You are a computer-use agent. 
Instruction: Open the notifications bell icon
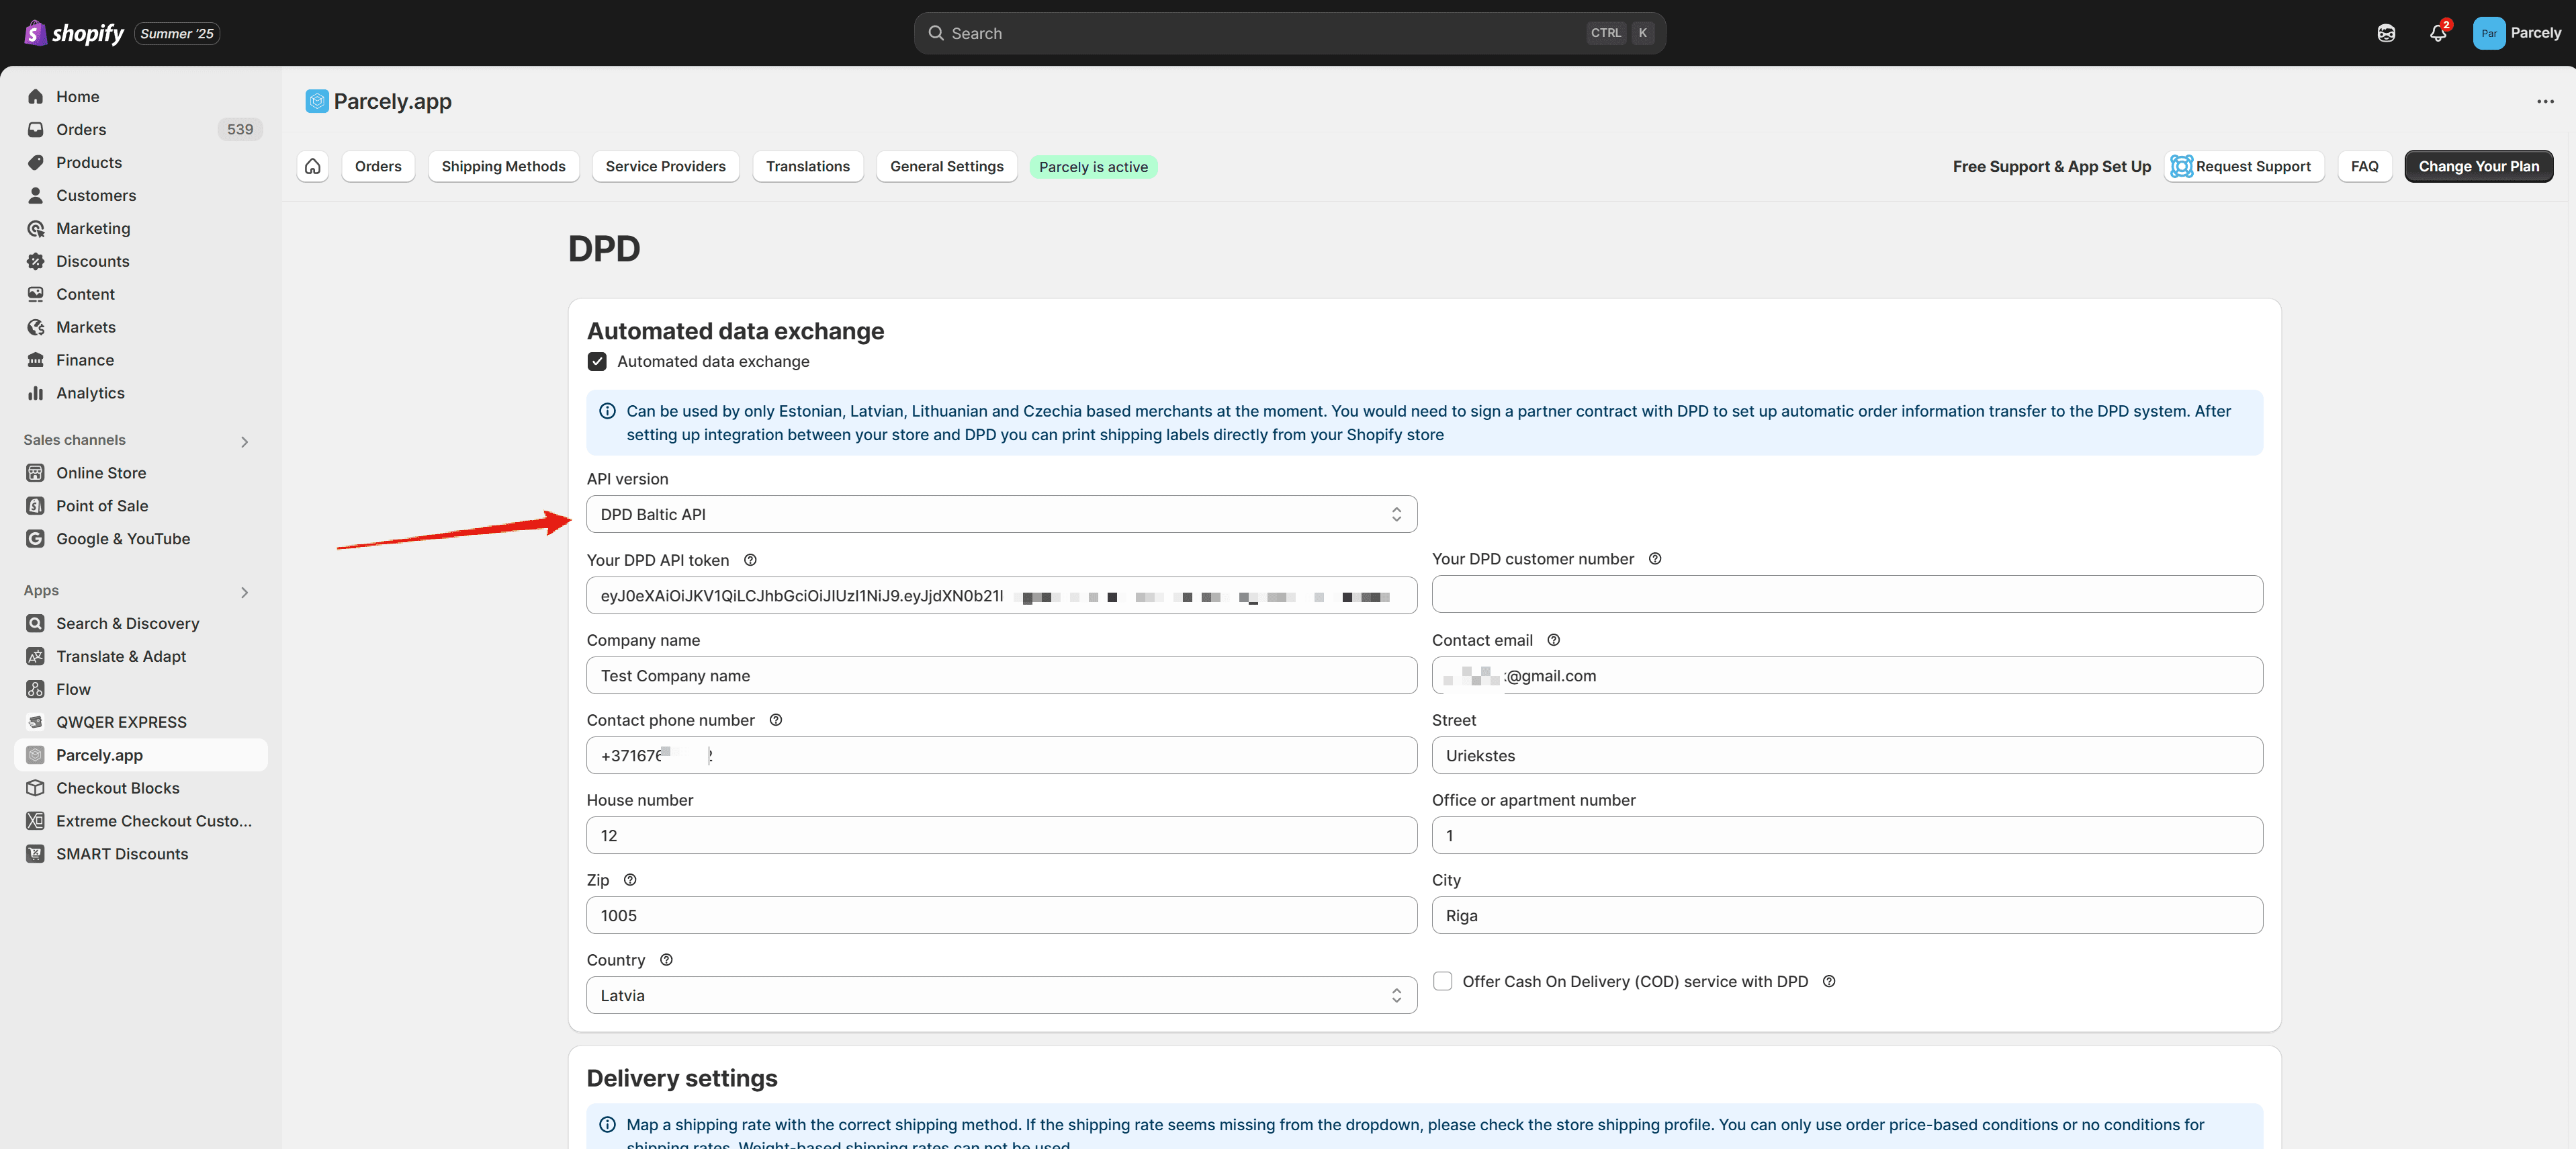pyautogui.click(x=2437, y=33)
